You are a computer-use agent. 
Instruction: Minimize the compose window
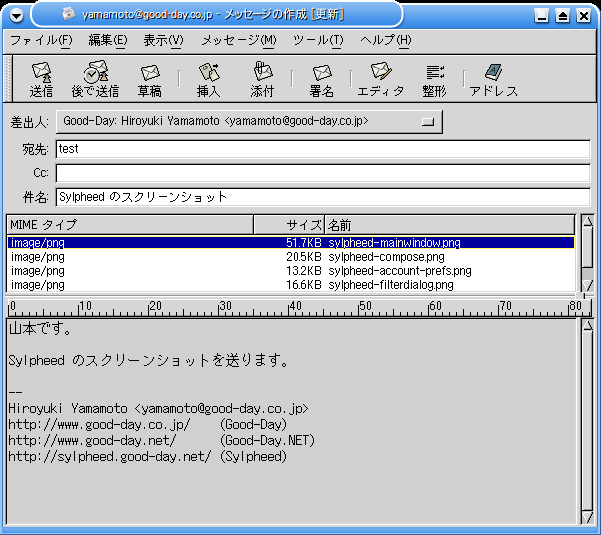coord(541,16)
